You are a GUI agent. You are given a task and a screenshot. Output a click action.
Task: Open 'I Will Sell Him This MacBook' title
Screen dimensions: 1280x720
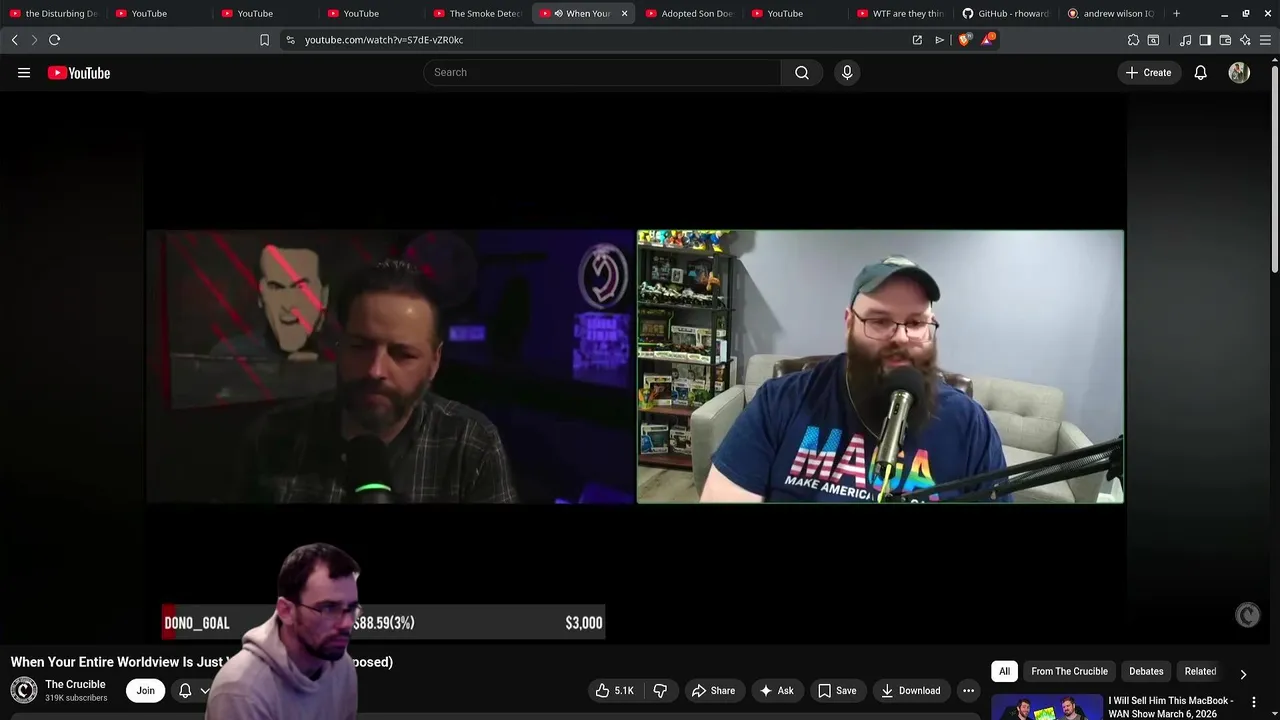[x=1170, y=707]
